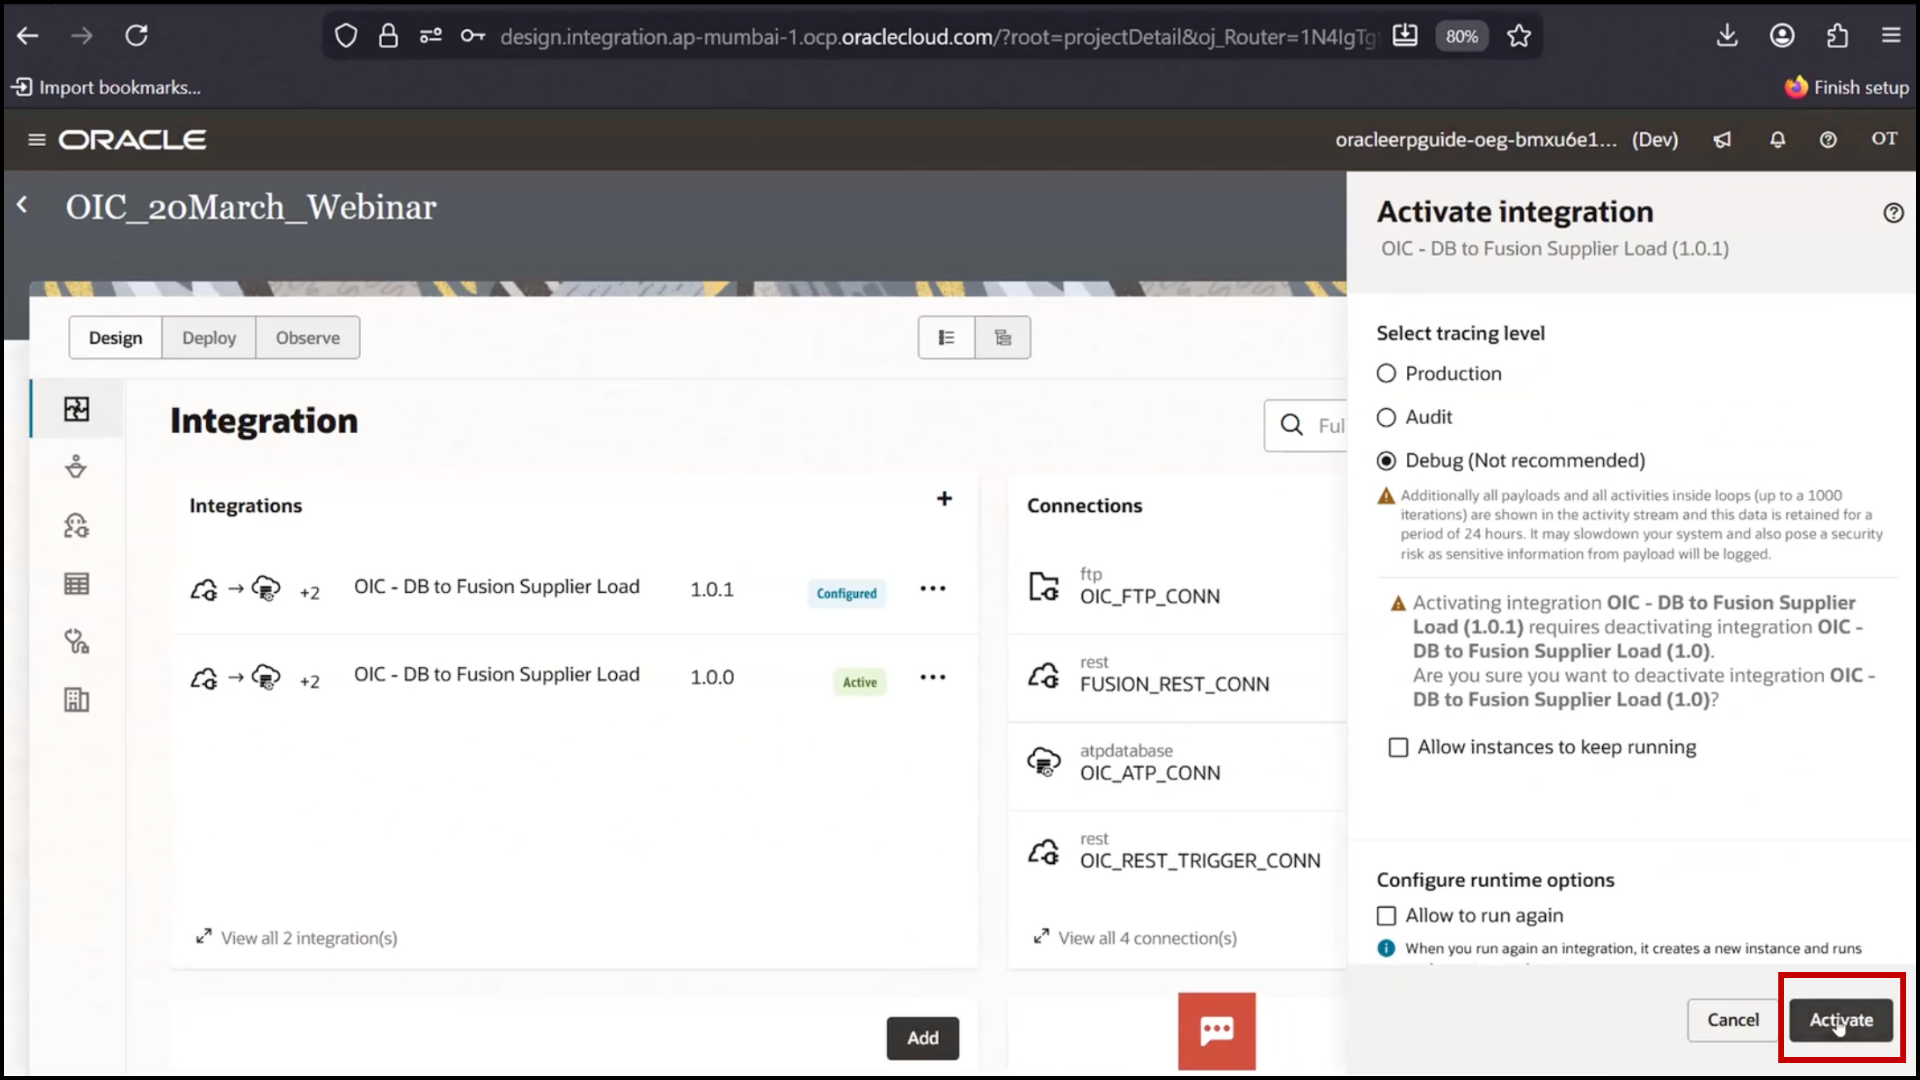The width and height of the screenshot is (1920, 1080).
Task: Select Integration sidebar puzzle icon
Action: 77,409
